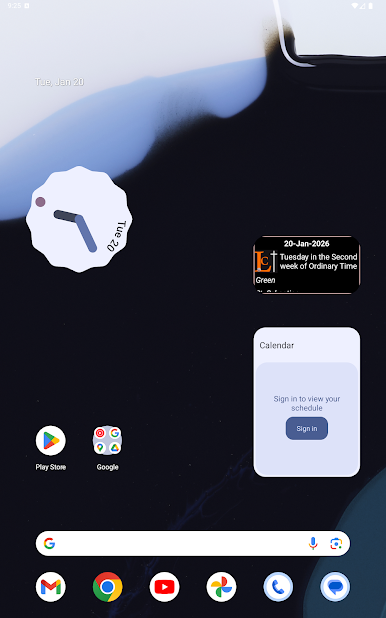Image resolution: width=386 pixels, height=618 pixels.
Task: Tap "20-Jan-2026" in liturgical widget
Action: tap(307, 244)
